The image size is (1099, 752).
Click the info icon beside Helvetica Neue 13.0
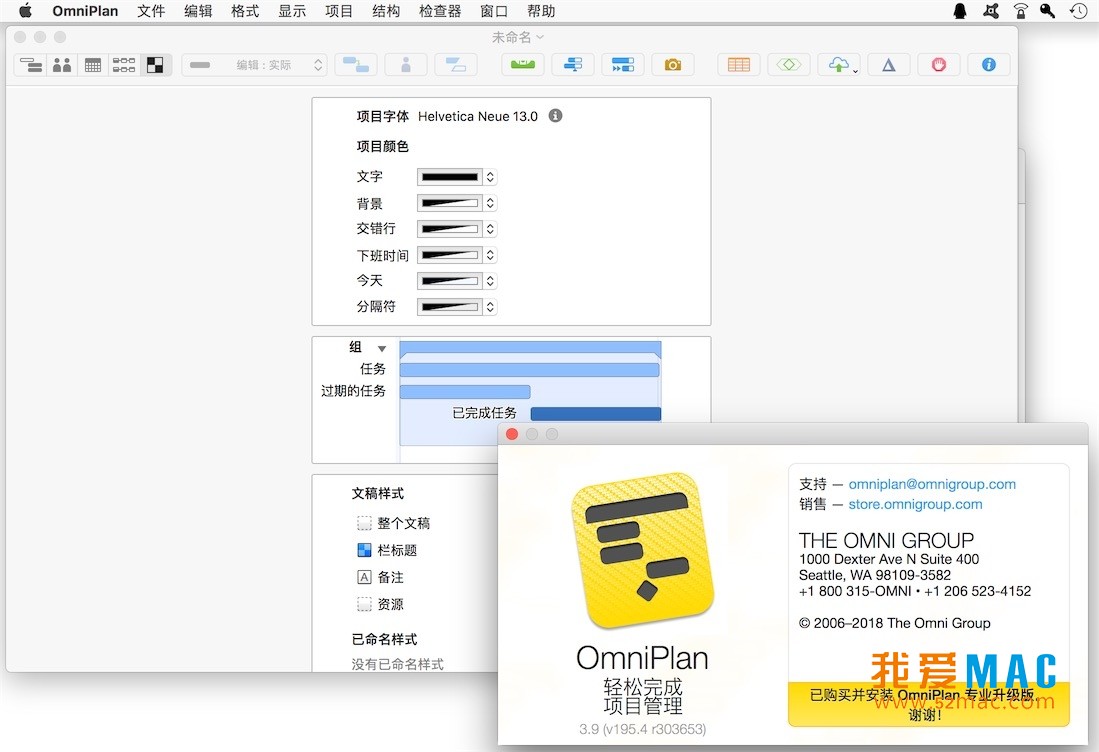(555, 116)
